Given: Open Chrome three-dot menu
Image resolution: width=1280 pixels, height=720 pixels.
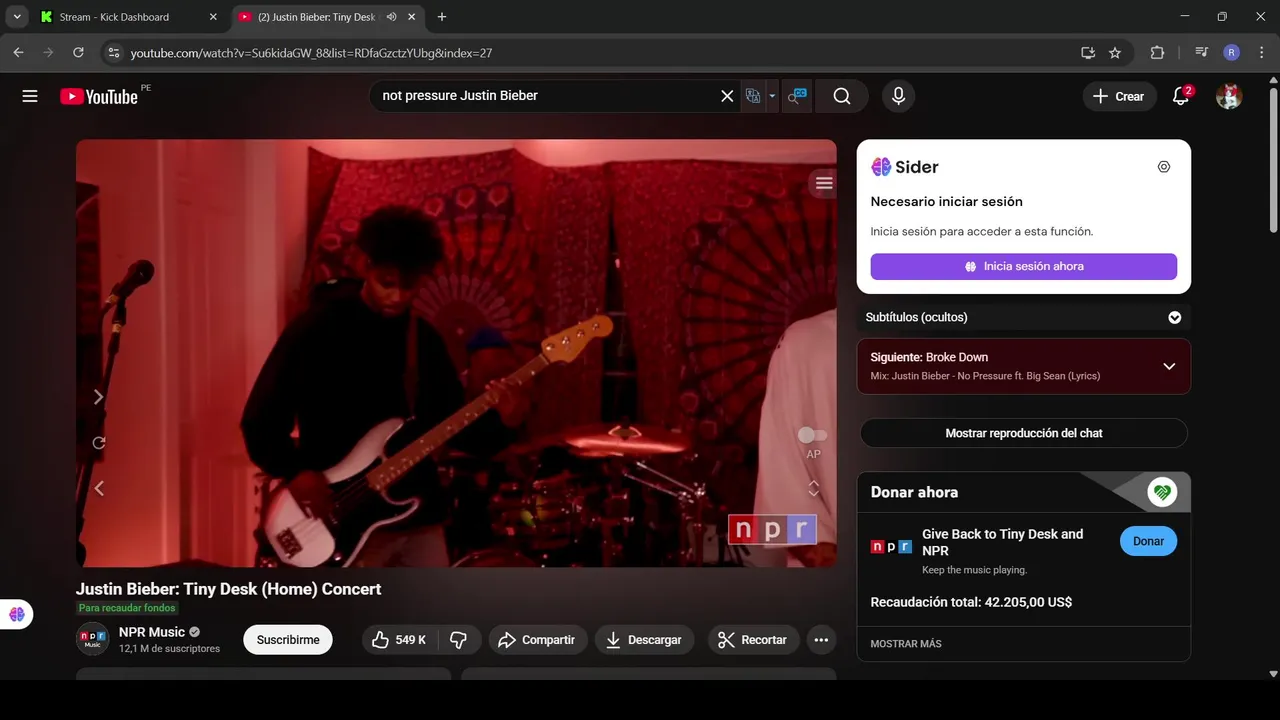Looking at the screenshot, I should point(1261,53).
